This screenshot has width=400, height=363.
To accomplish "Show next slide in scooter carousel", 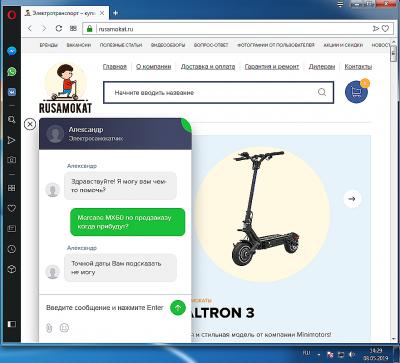I will (x=352, y=199).
